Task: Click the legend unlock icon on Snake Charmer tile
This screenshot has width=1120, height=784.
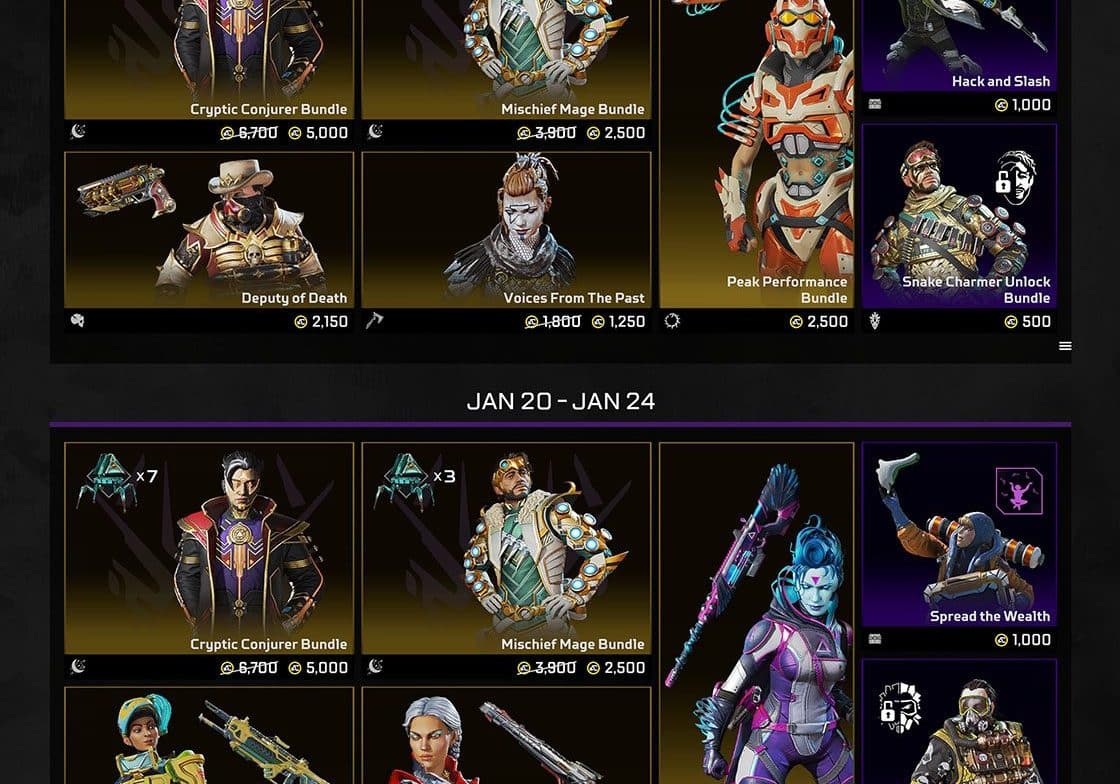Action: pyautogui.click(x=1015, y=177)
